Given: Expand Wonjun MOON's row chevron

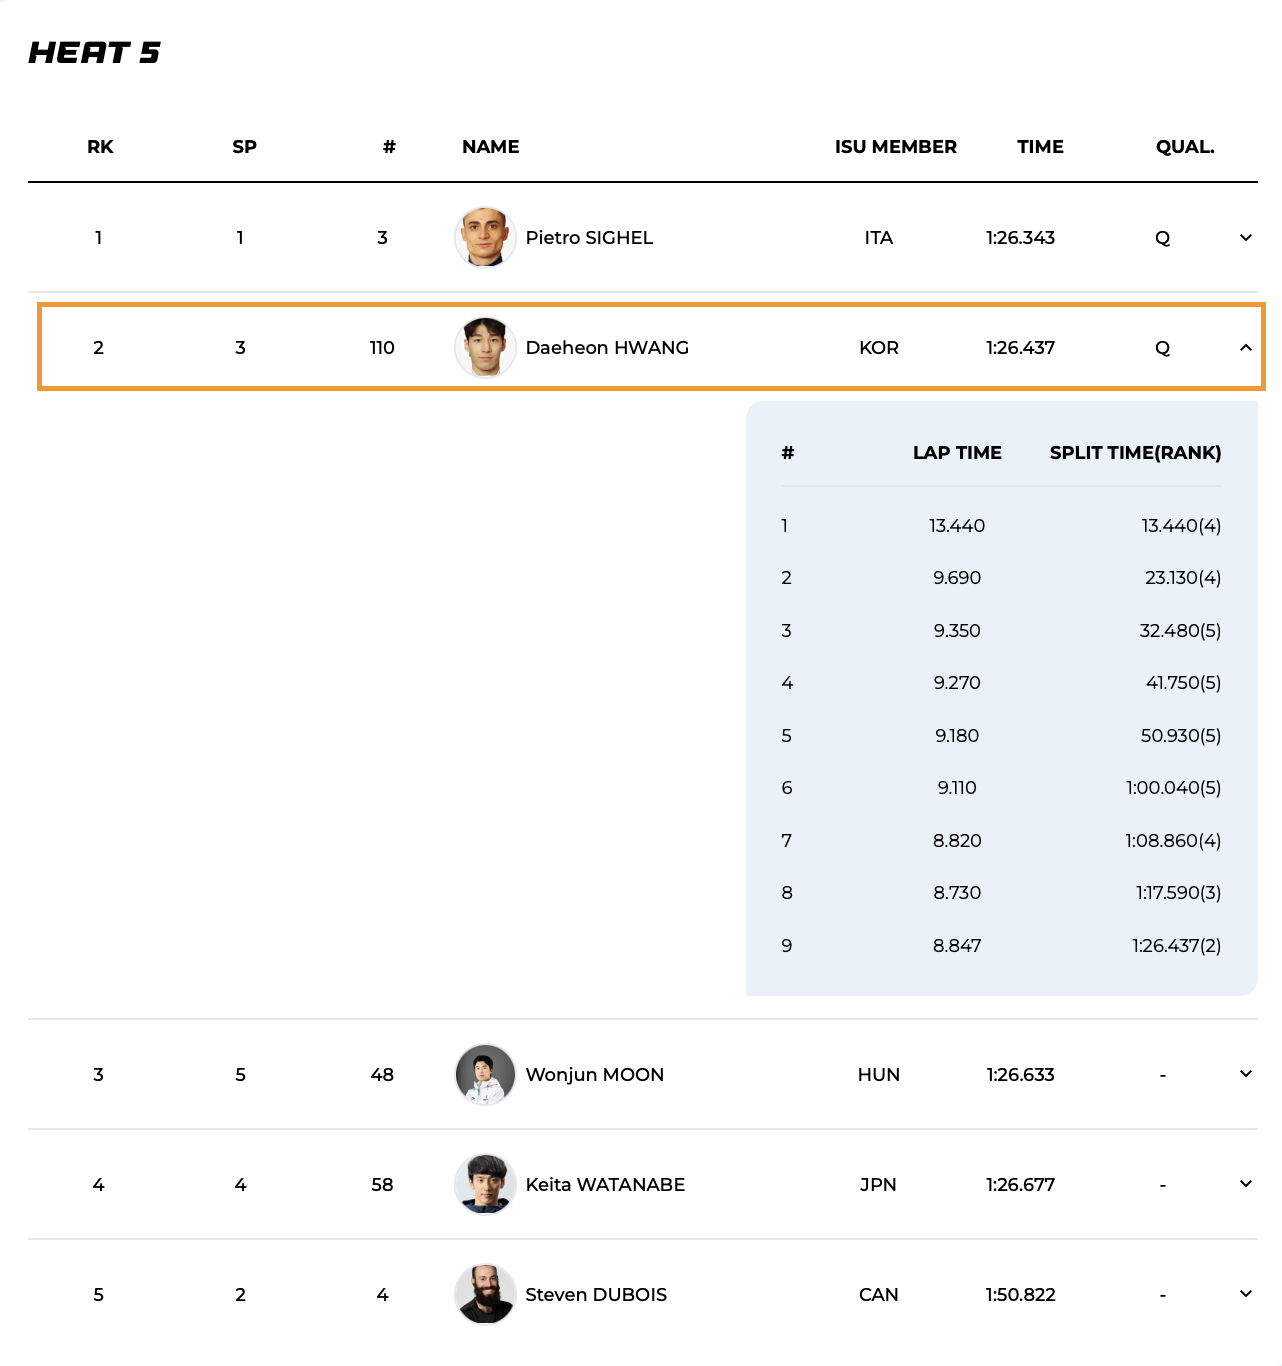Looking at the screenshot, I should pyautogui.click(x=1245, y=1074).
